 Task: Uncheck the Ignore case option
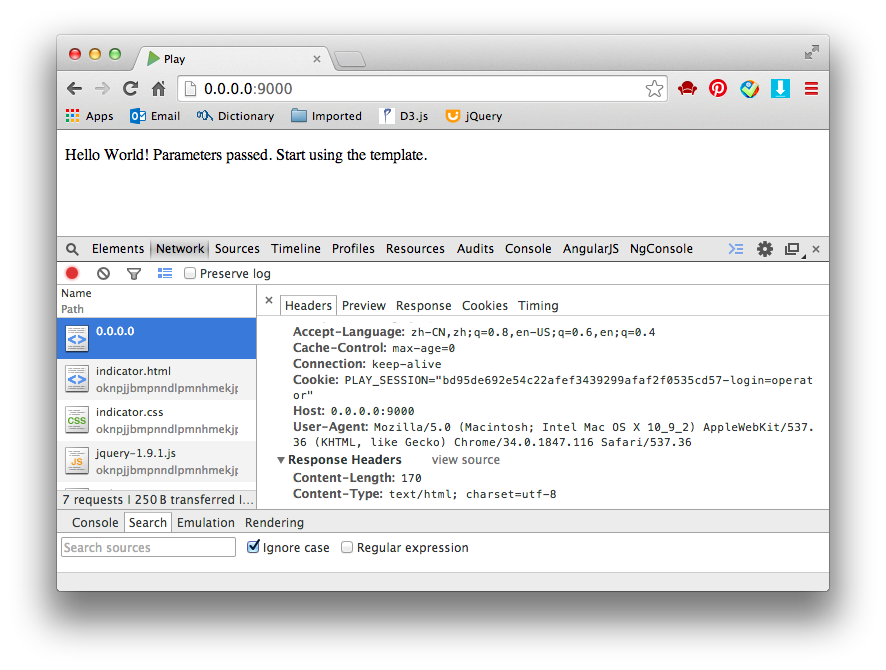254,547
